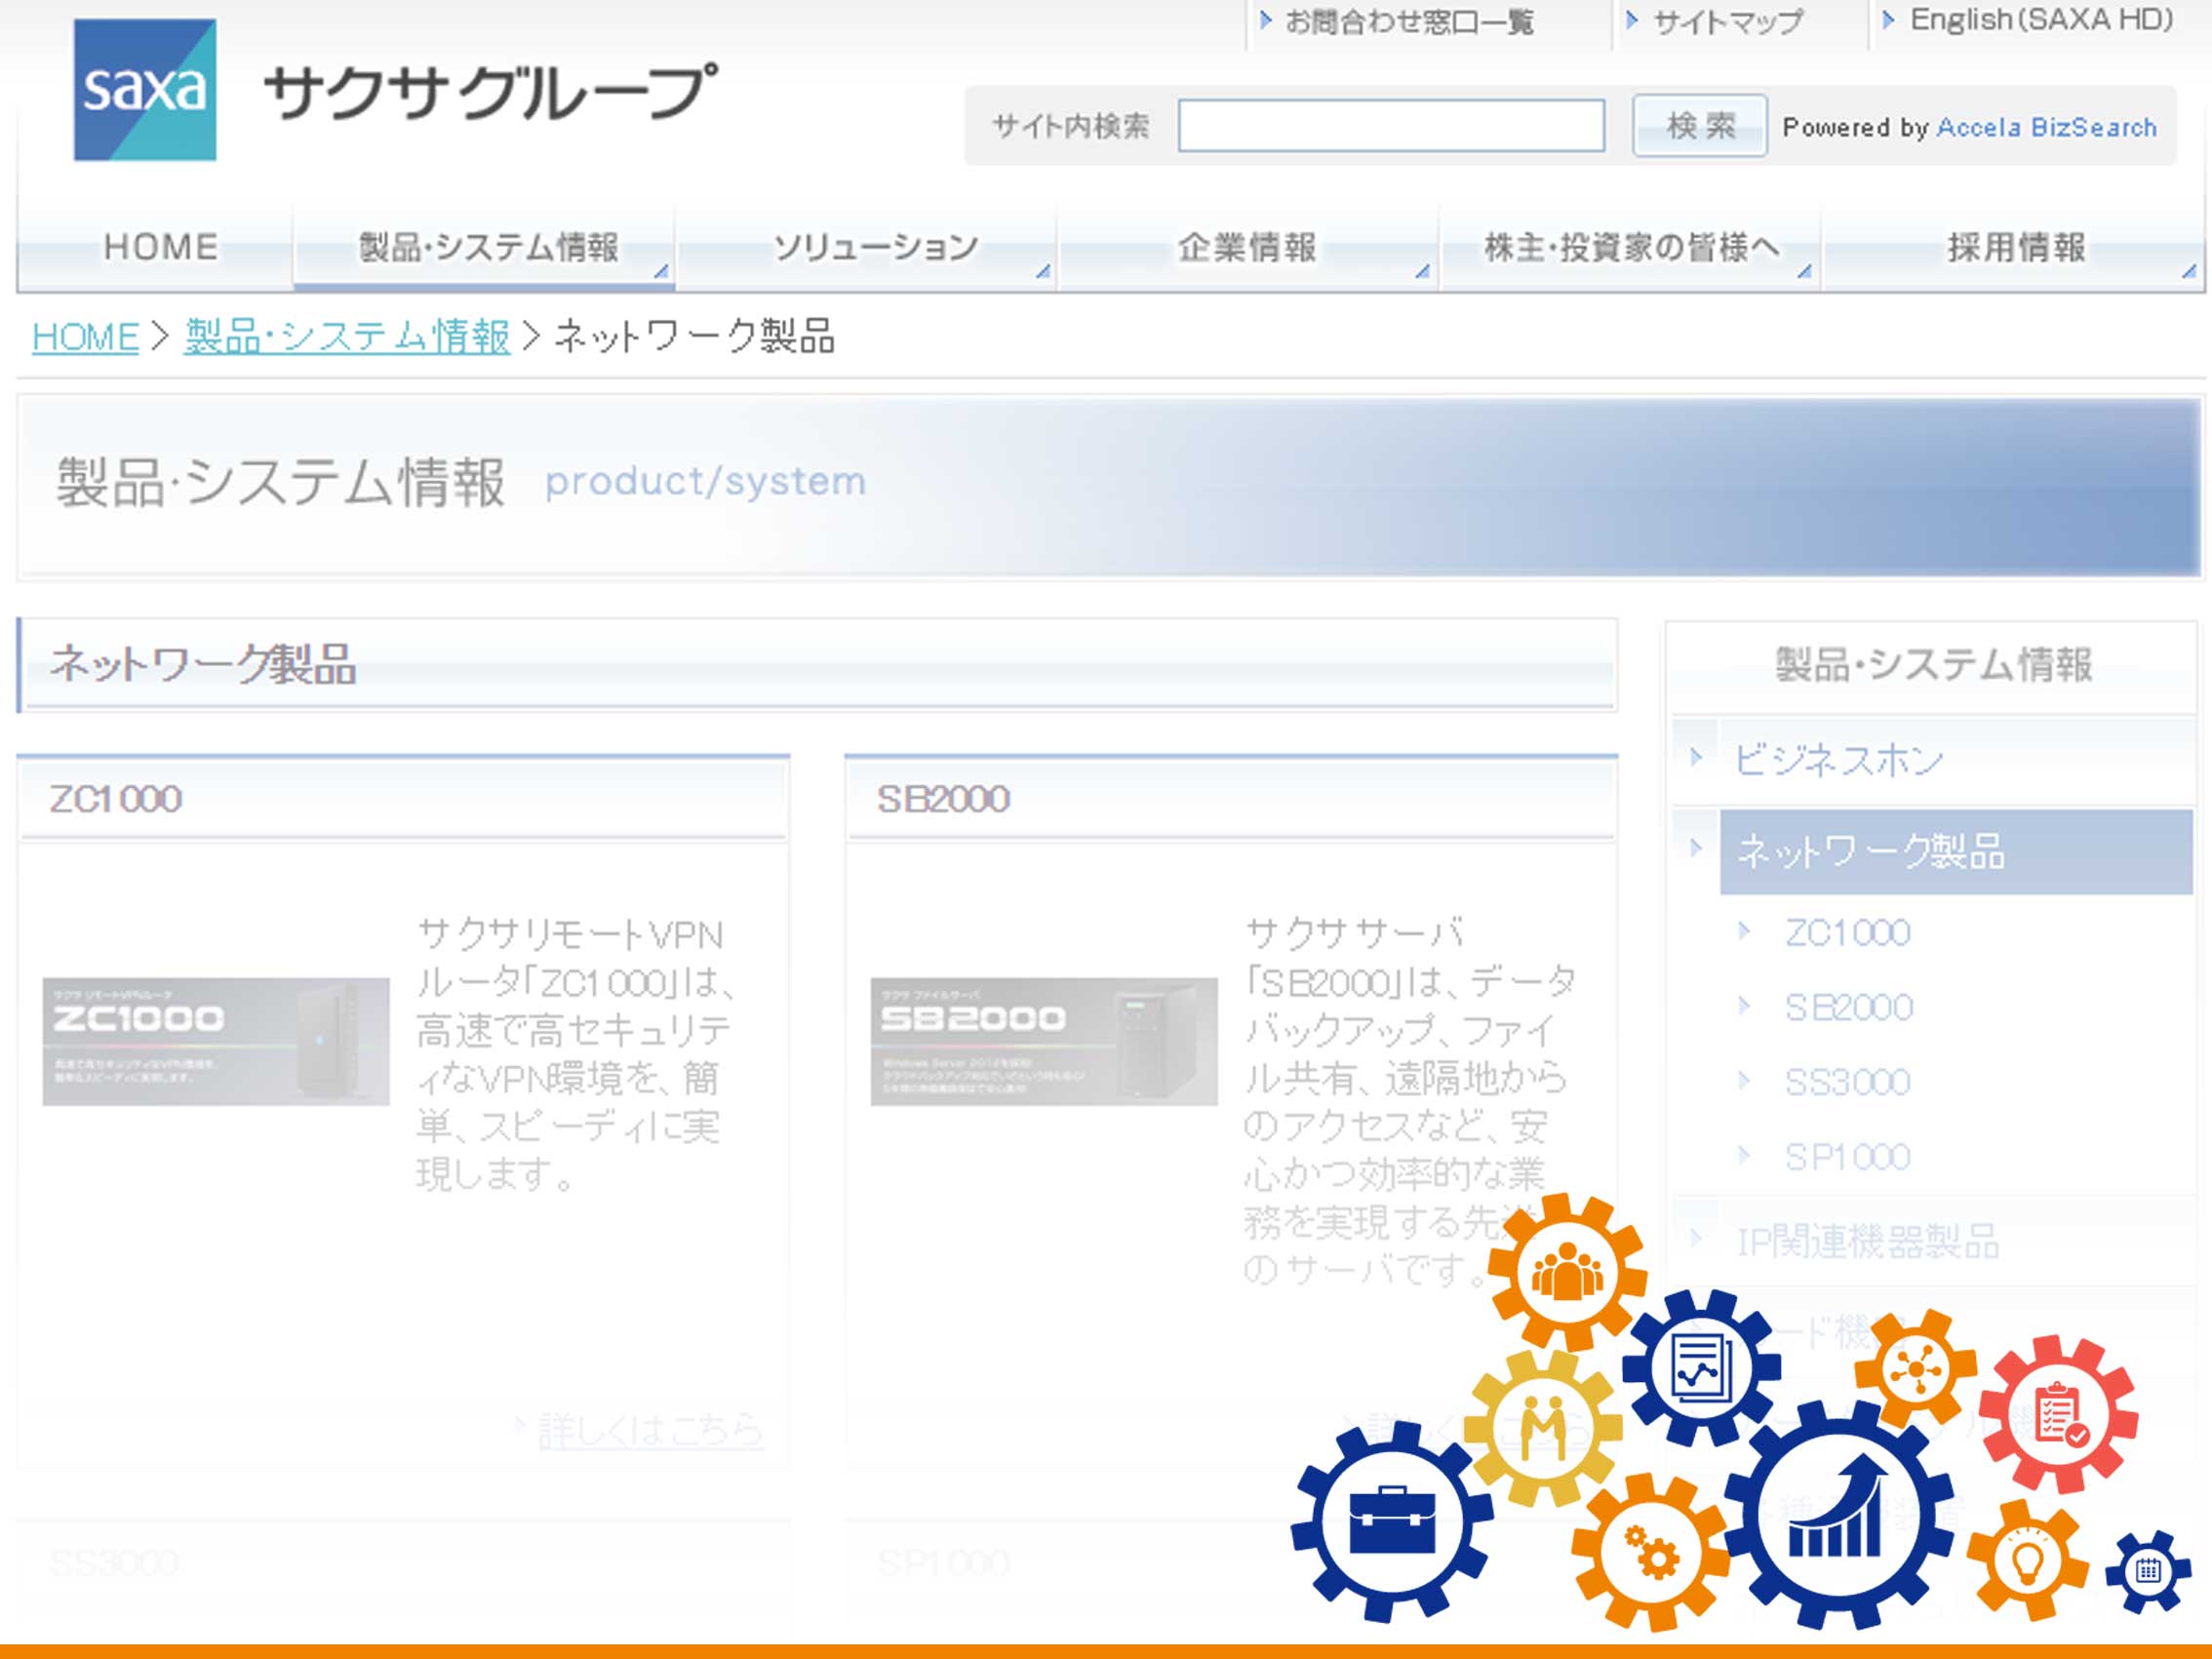The image size is (2212, 1659).
Task: Select IP関連機器製品 in the sidebar
Action: click(1867, 1242)
